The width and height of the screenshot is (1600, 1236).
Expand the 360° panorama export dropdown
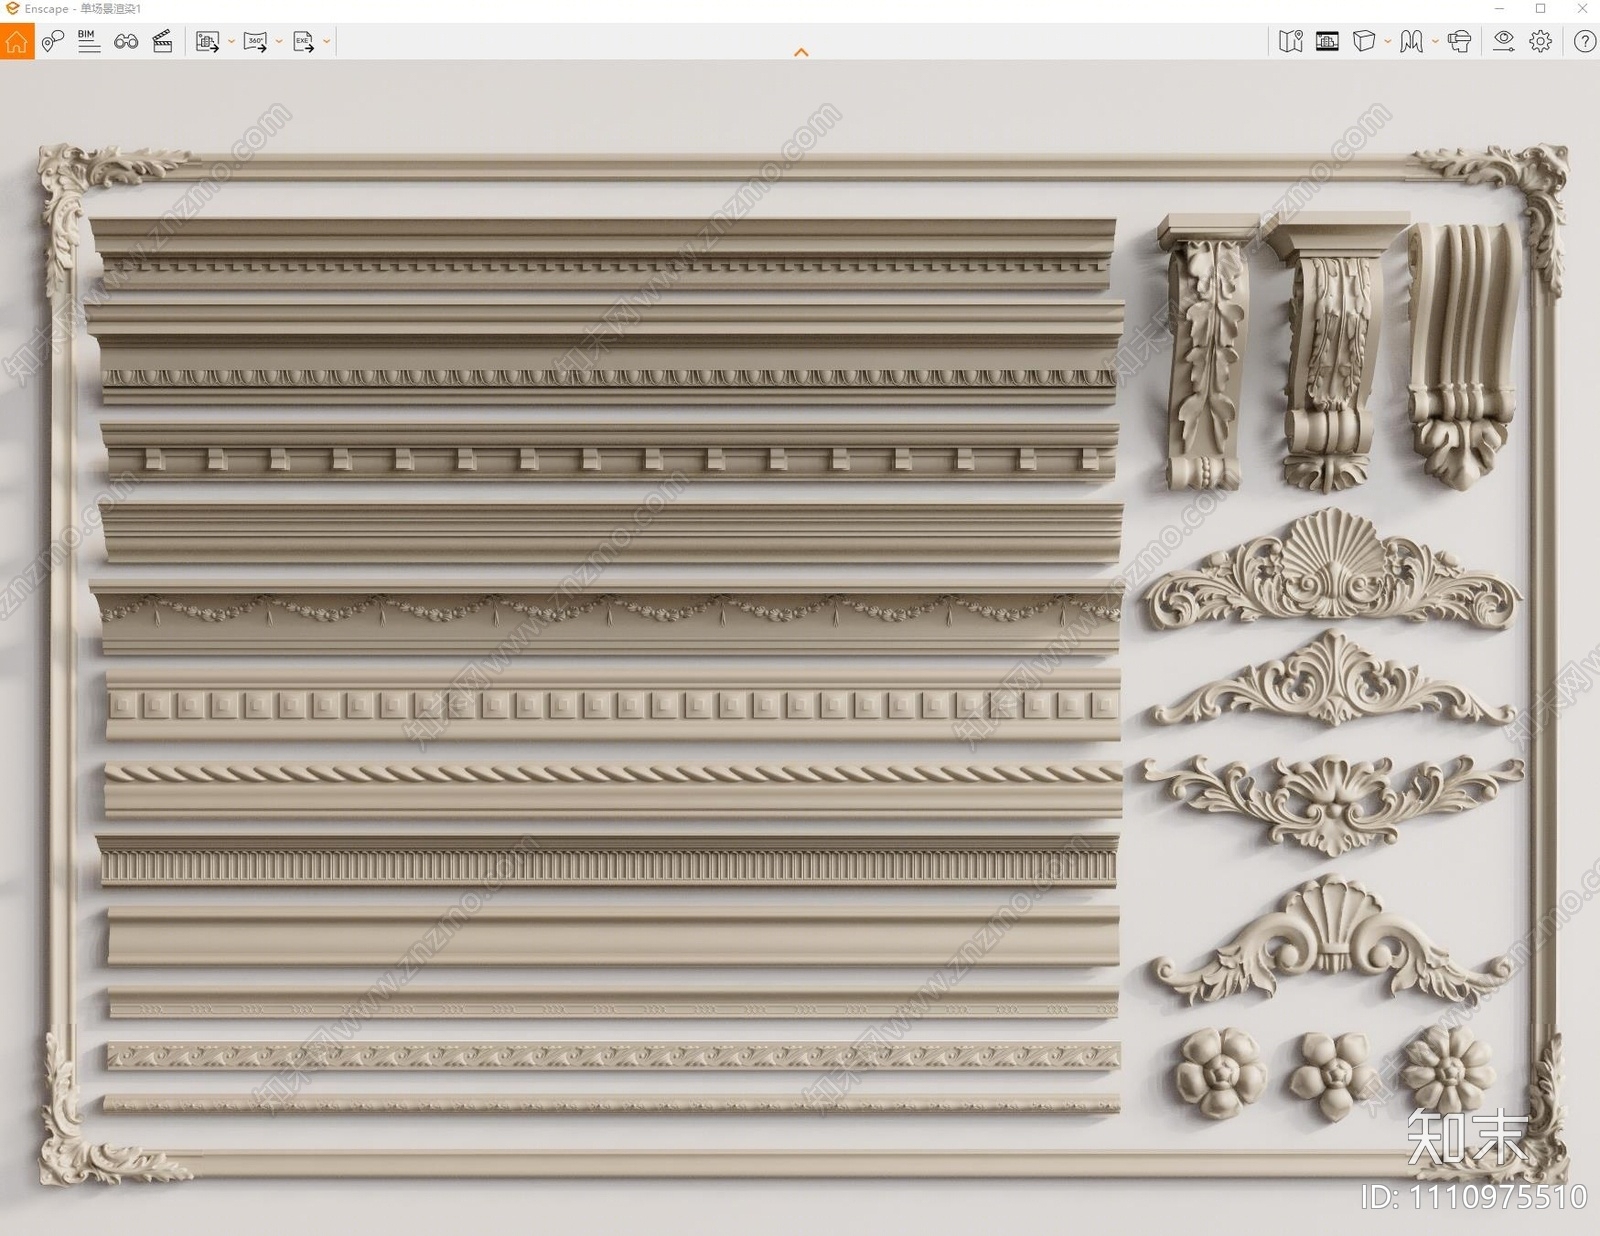(x=279, y=42)
